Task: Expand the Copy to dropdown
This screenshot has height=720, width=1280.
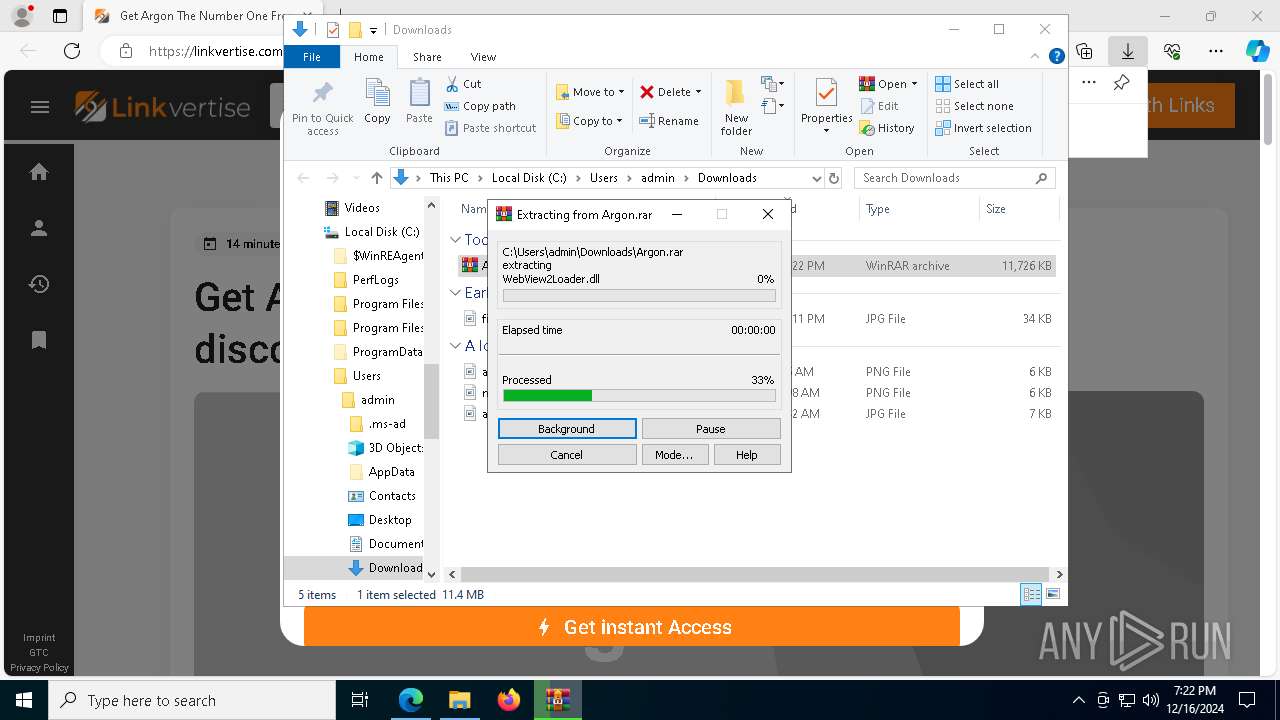Action: 619,121
